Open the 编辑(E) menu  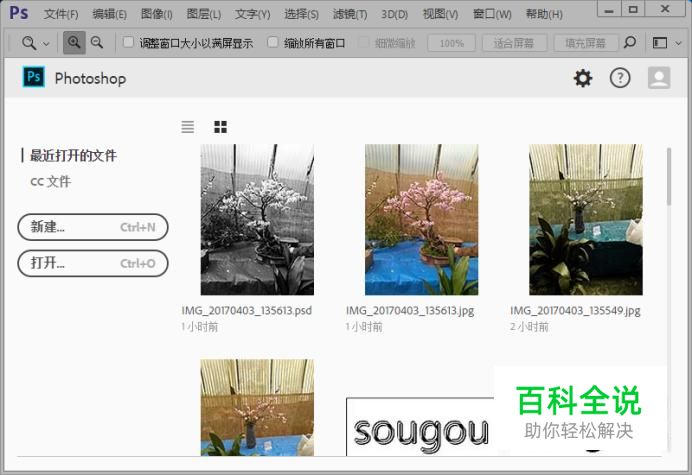coord(109,14)
